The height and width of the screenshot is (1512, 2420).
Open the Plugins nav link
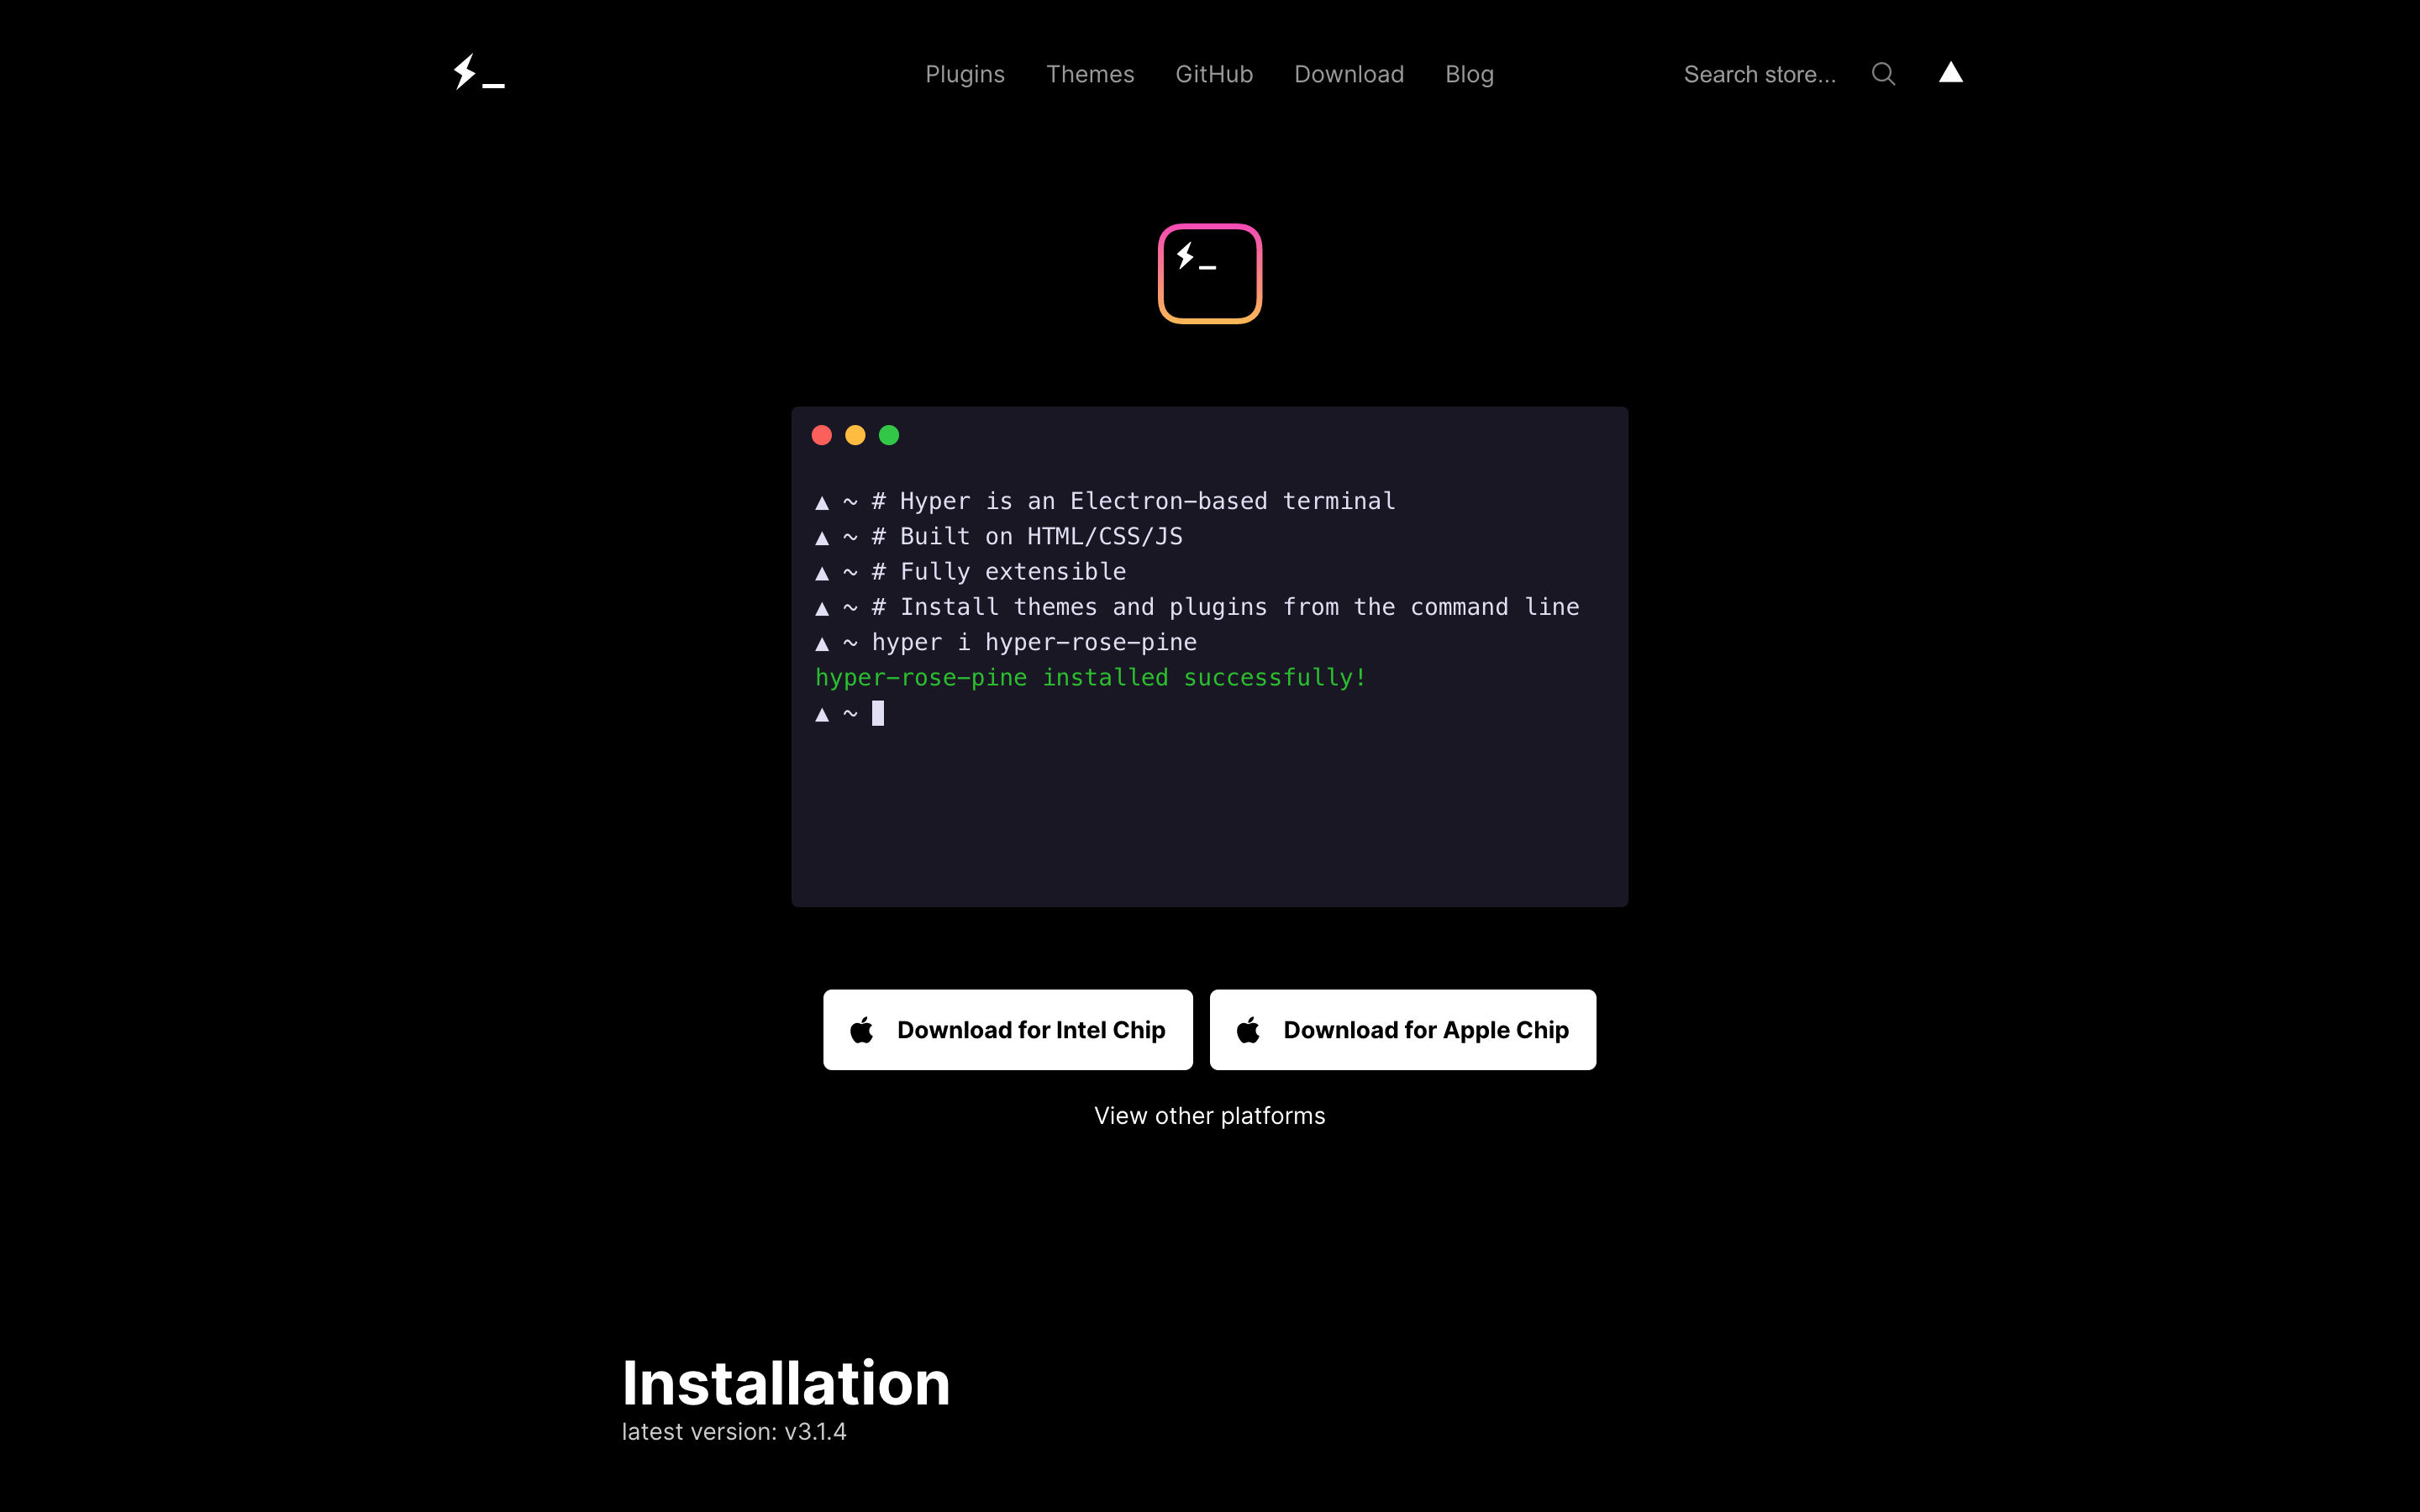point(964,74)
